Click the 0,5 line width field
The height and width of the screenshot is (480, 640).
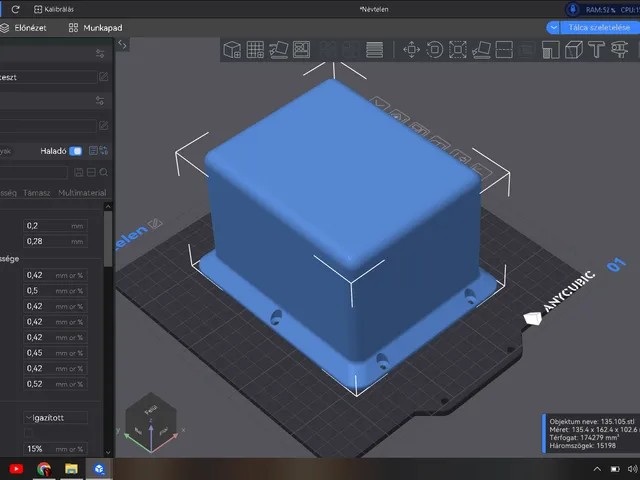pyautogui.click(x=56, y=291)
